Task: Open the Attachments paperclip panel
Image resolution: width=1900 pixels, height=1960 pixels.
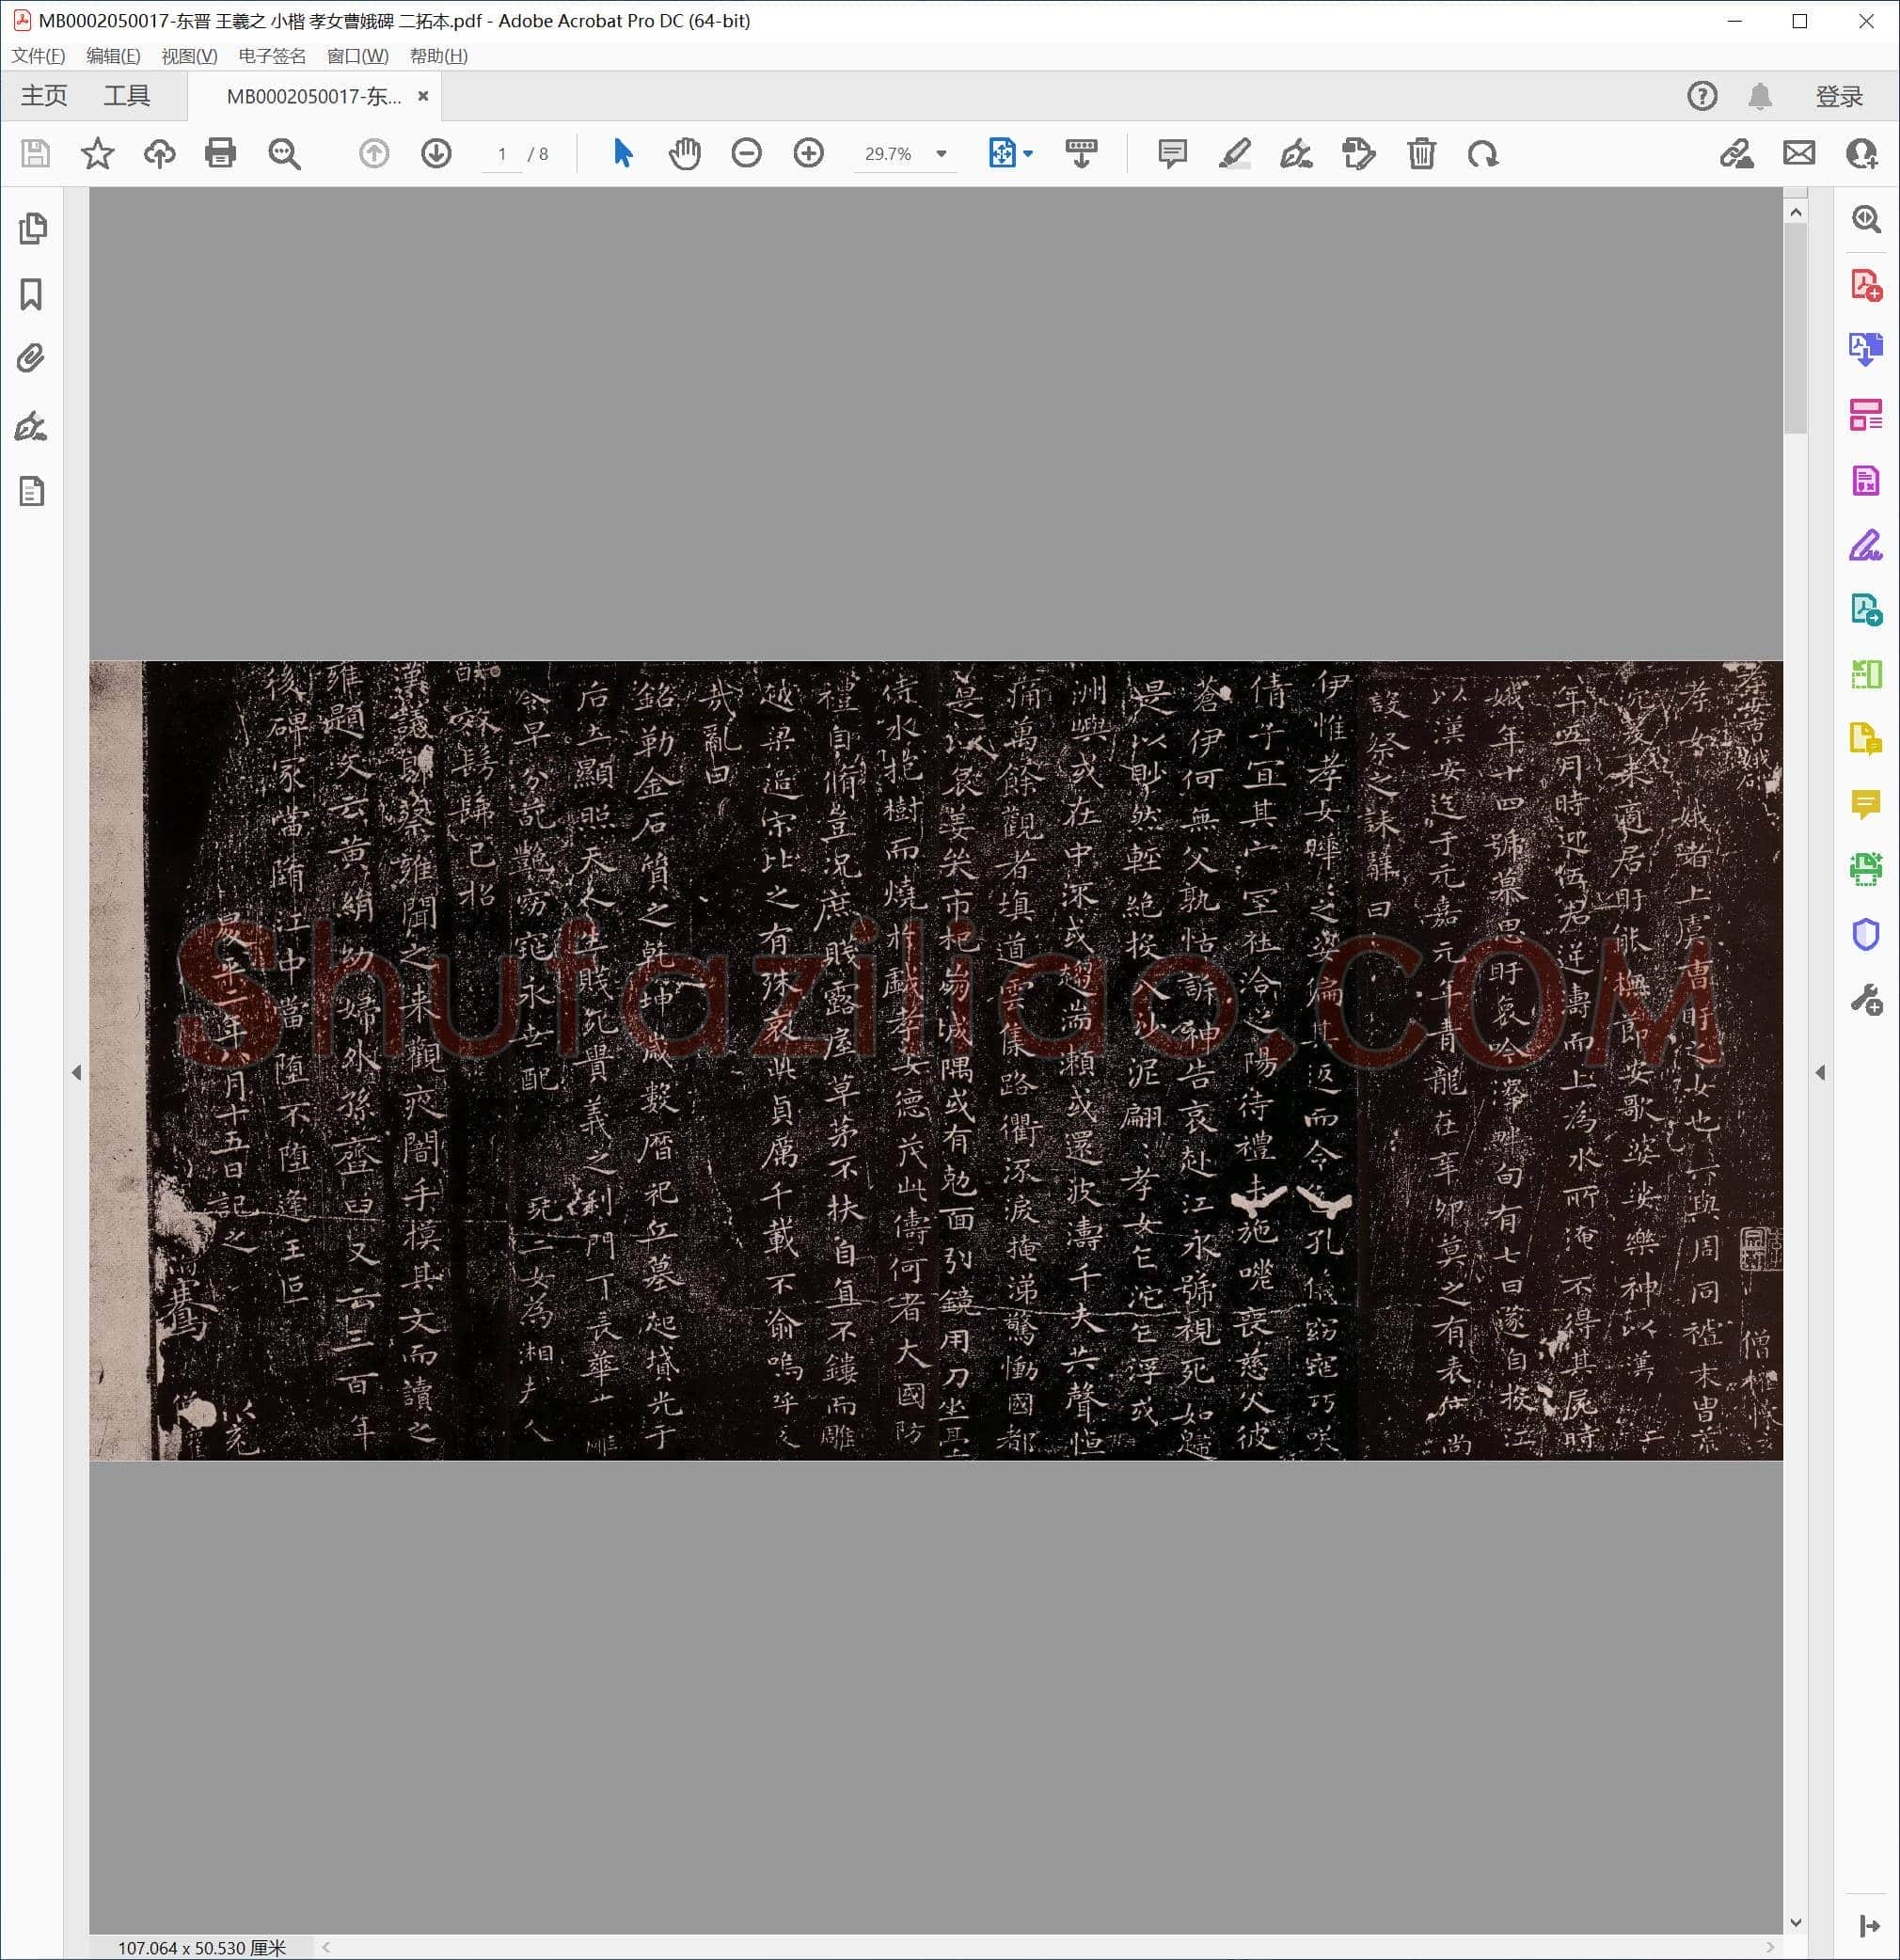Action: [x=31, y=358]
